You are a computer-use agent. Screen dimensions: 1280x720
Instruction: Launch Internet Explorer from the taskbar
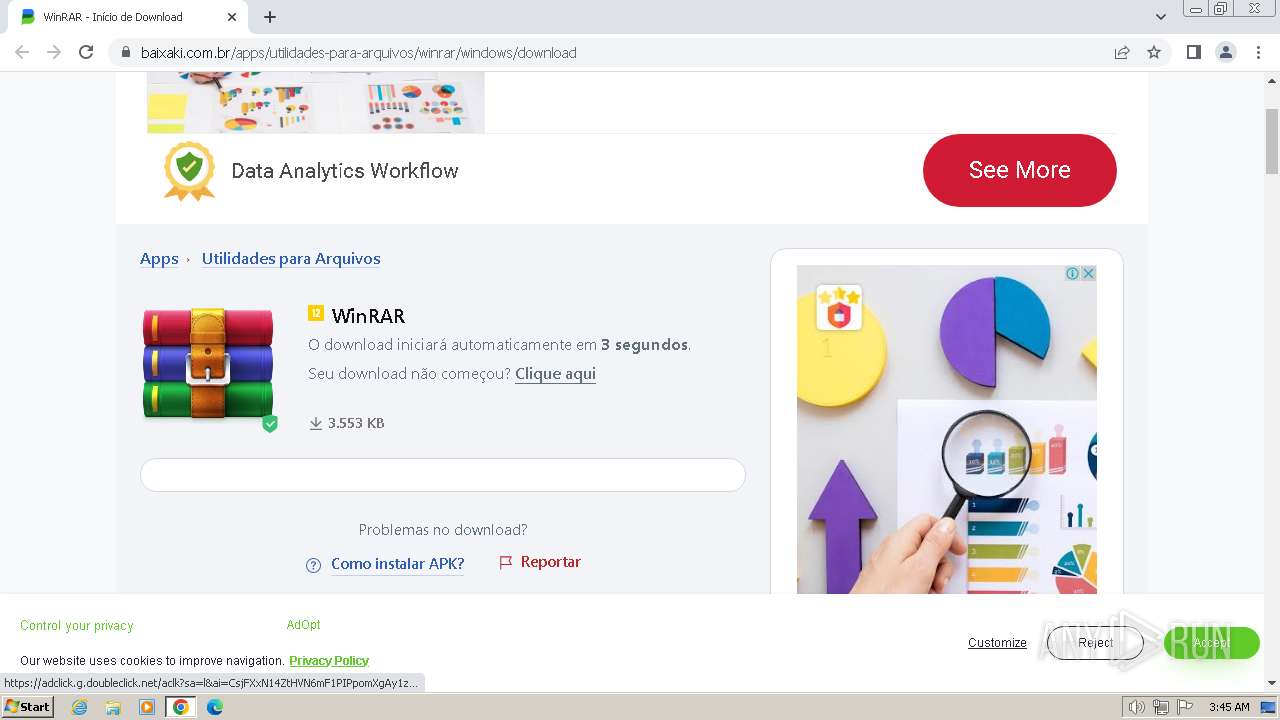[80, 707]
